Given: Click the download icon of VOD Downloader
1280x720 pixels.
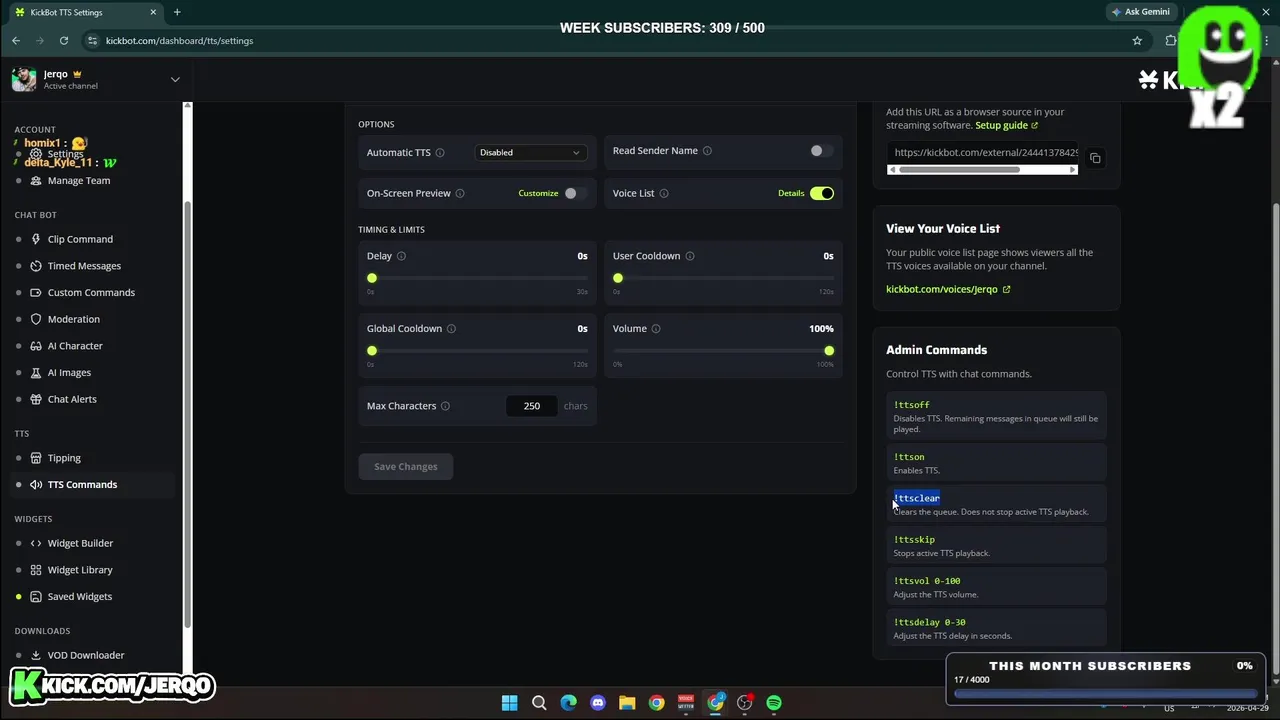Looking at the screenshot, I should pos(36,655).
